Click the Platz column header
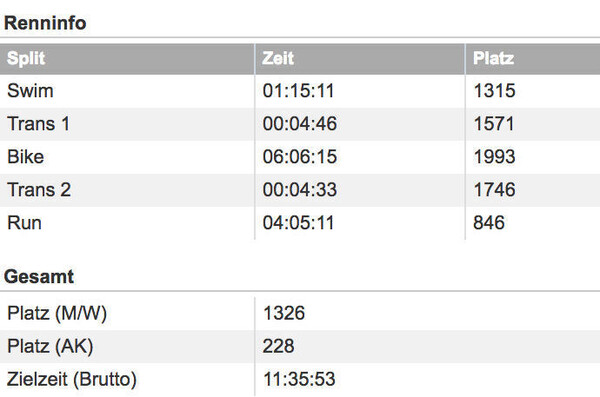This screenshot has width=600, height=397. pos(493,59)
